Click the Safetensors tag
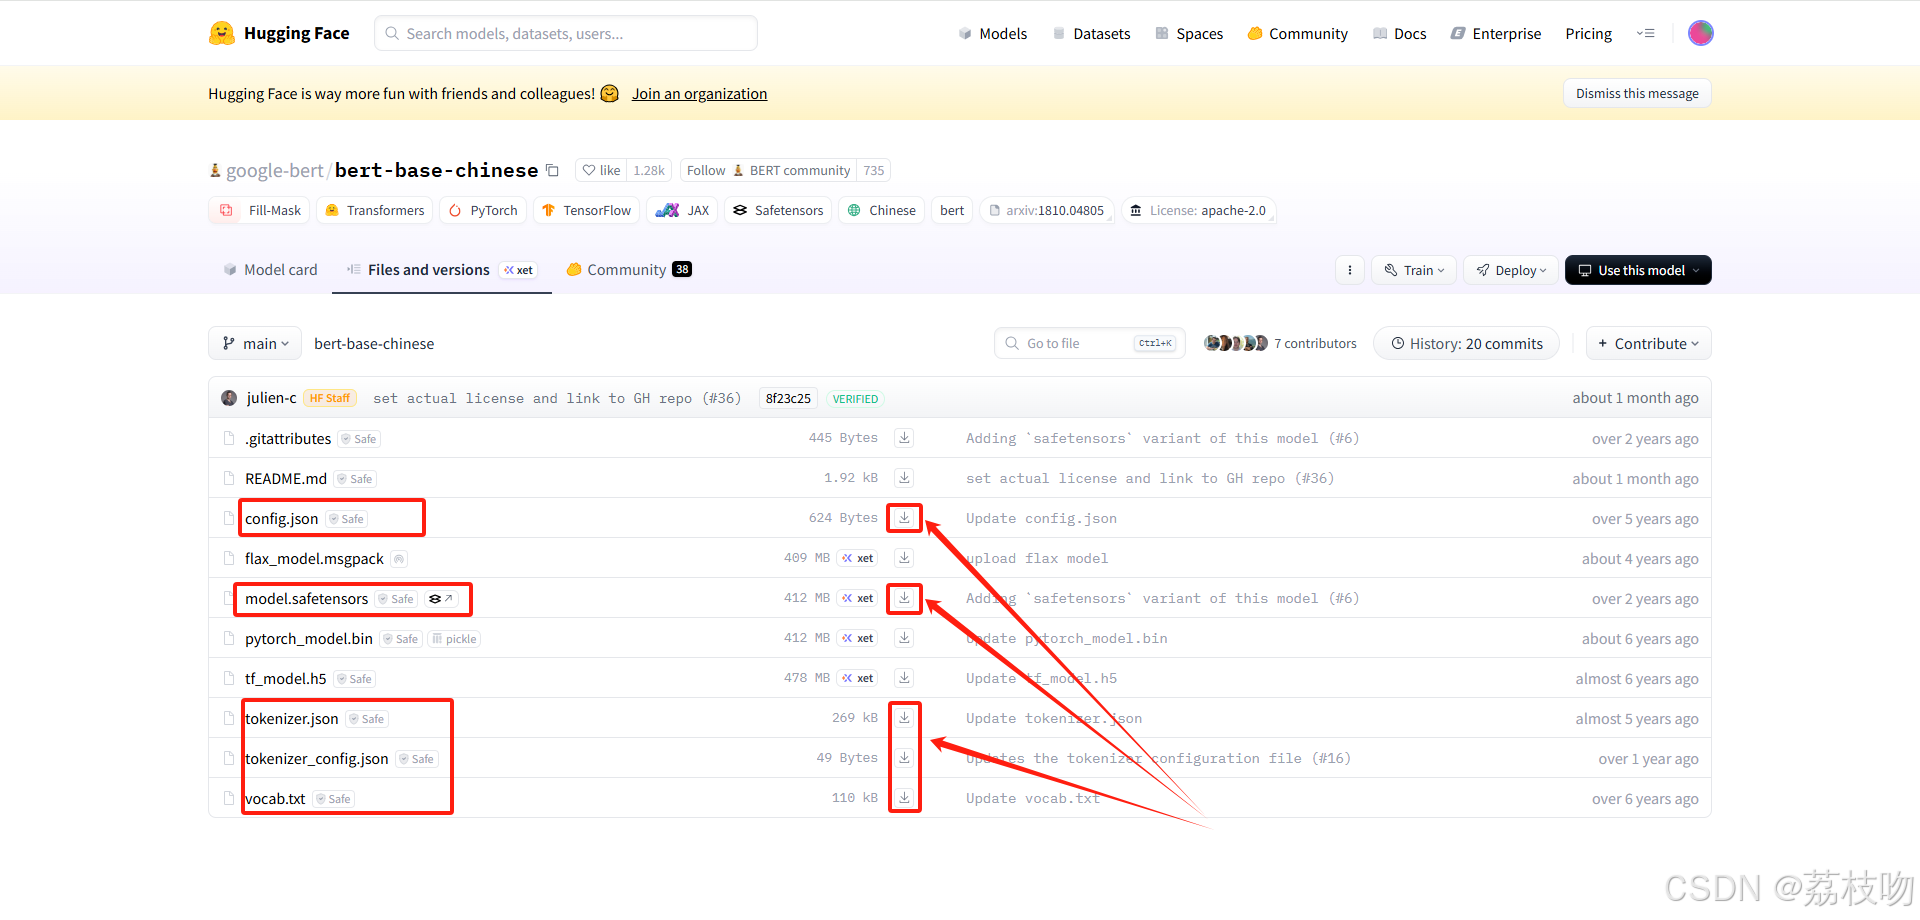The image size is (1920, 920). [x=778, y=210]
